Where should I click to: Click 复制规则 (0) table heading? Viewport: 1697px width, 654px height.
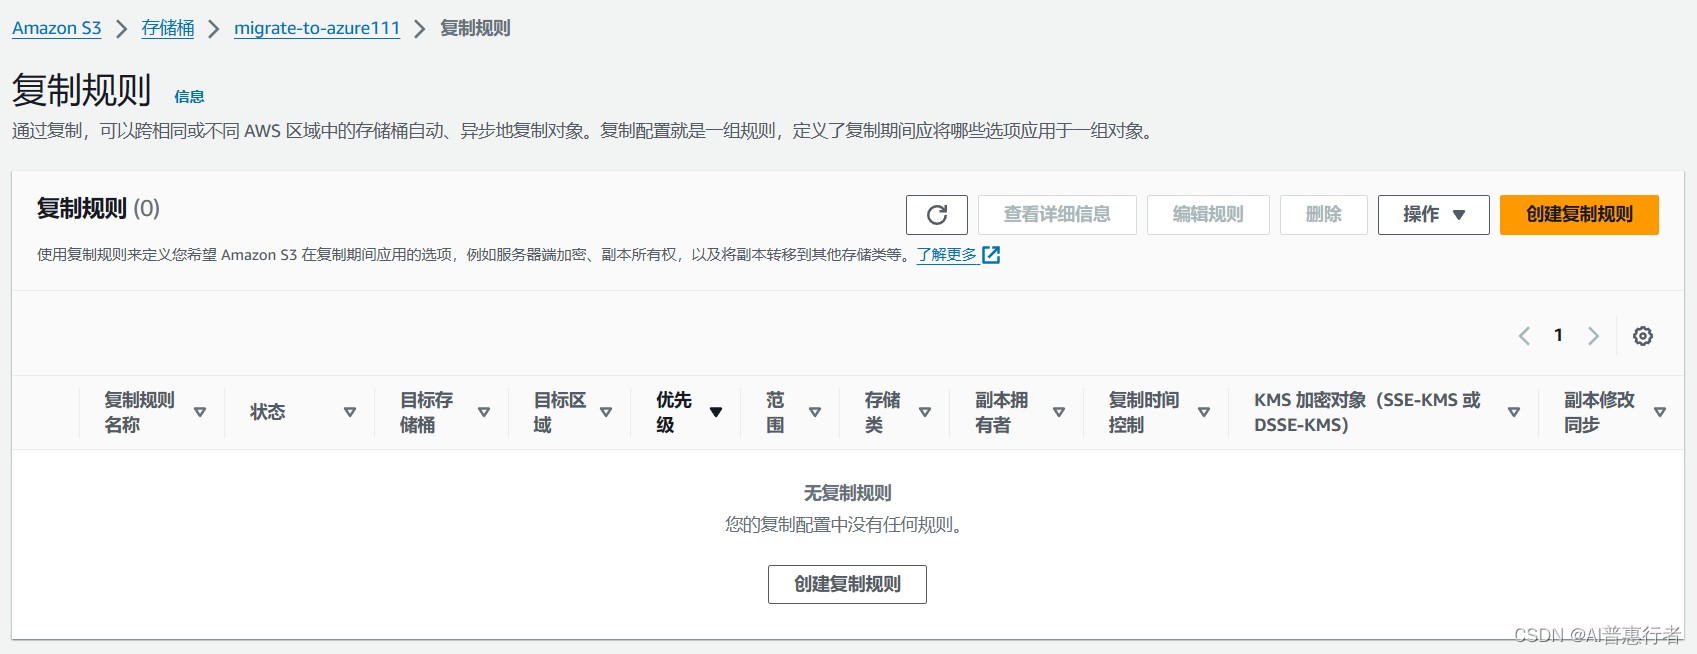coord(98,208)
